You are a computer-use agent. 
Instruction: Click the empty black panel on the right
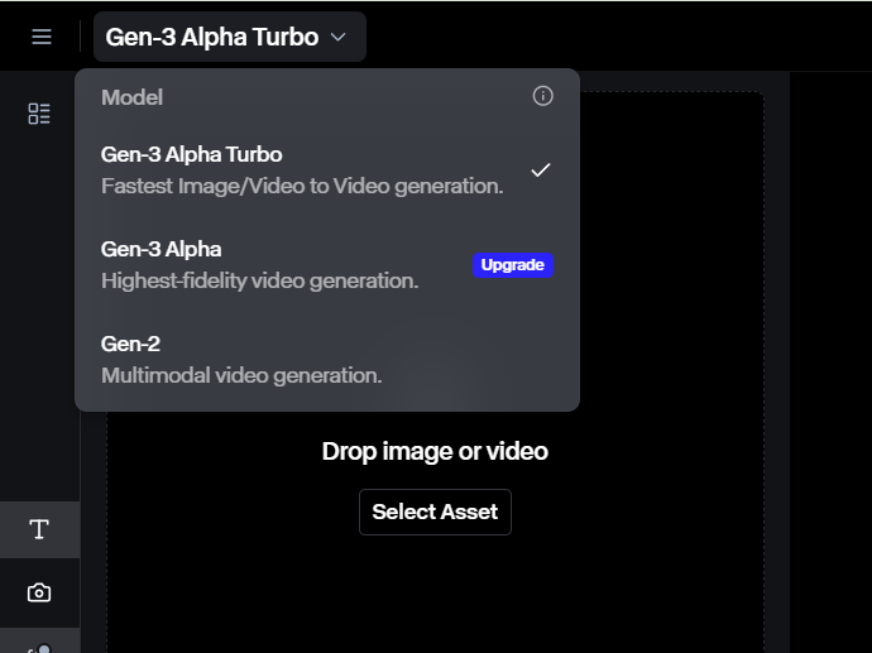coord(830,360)
